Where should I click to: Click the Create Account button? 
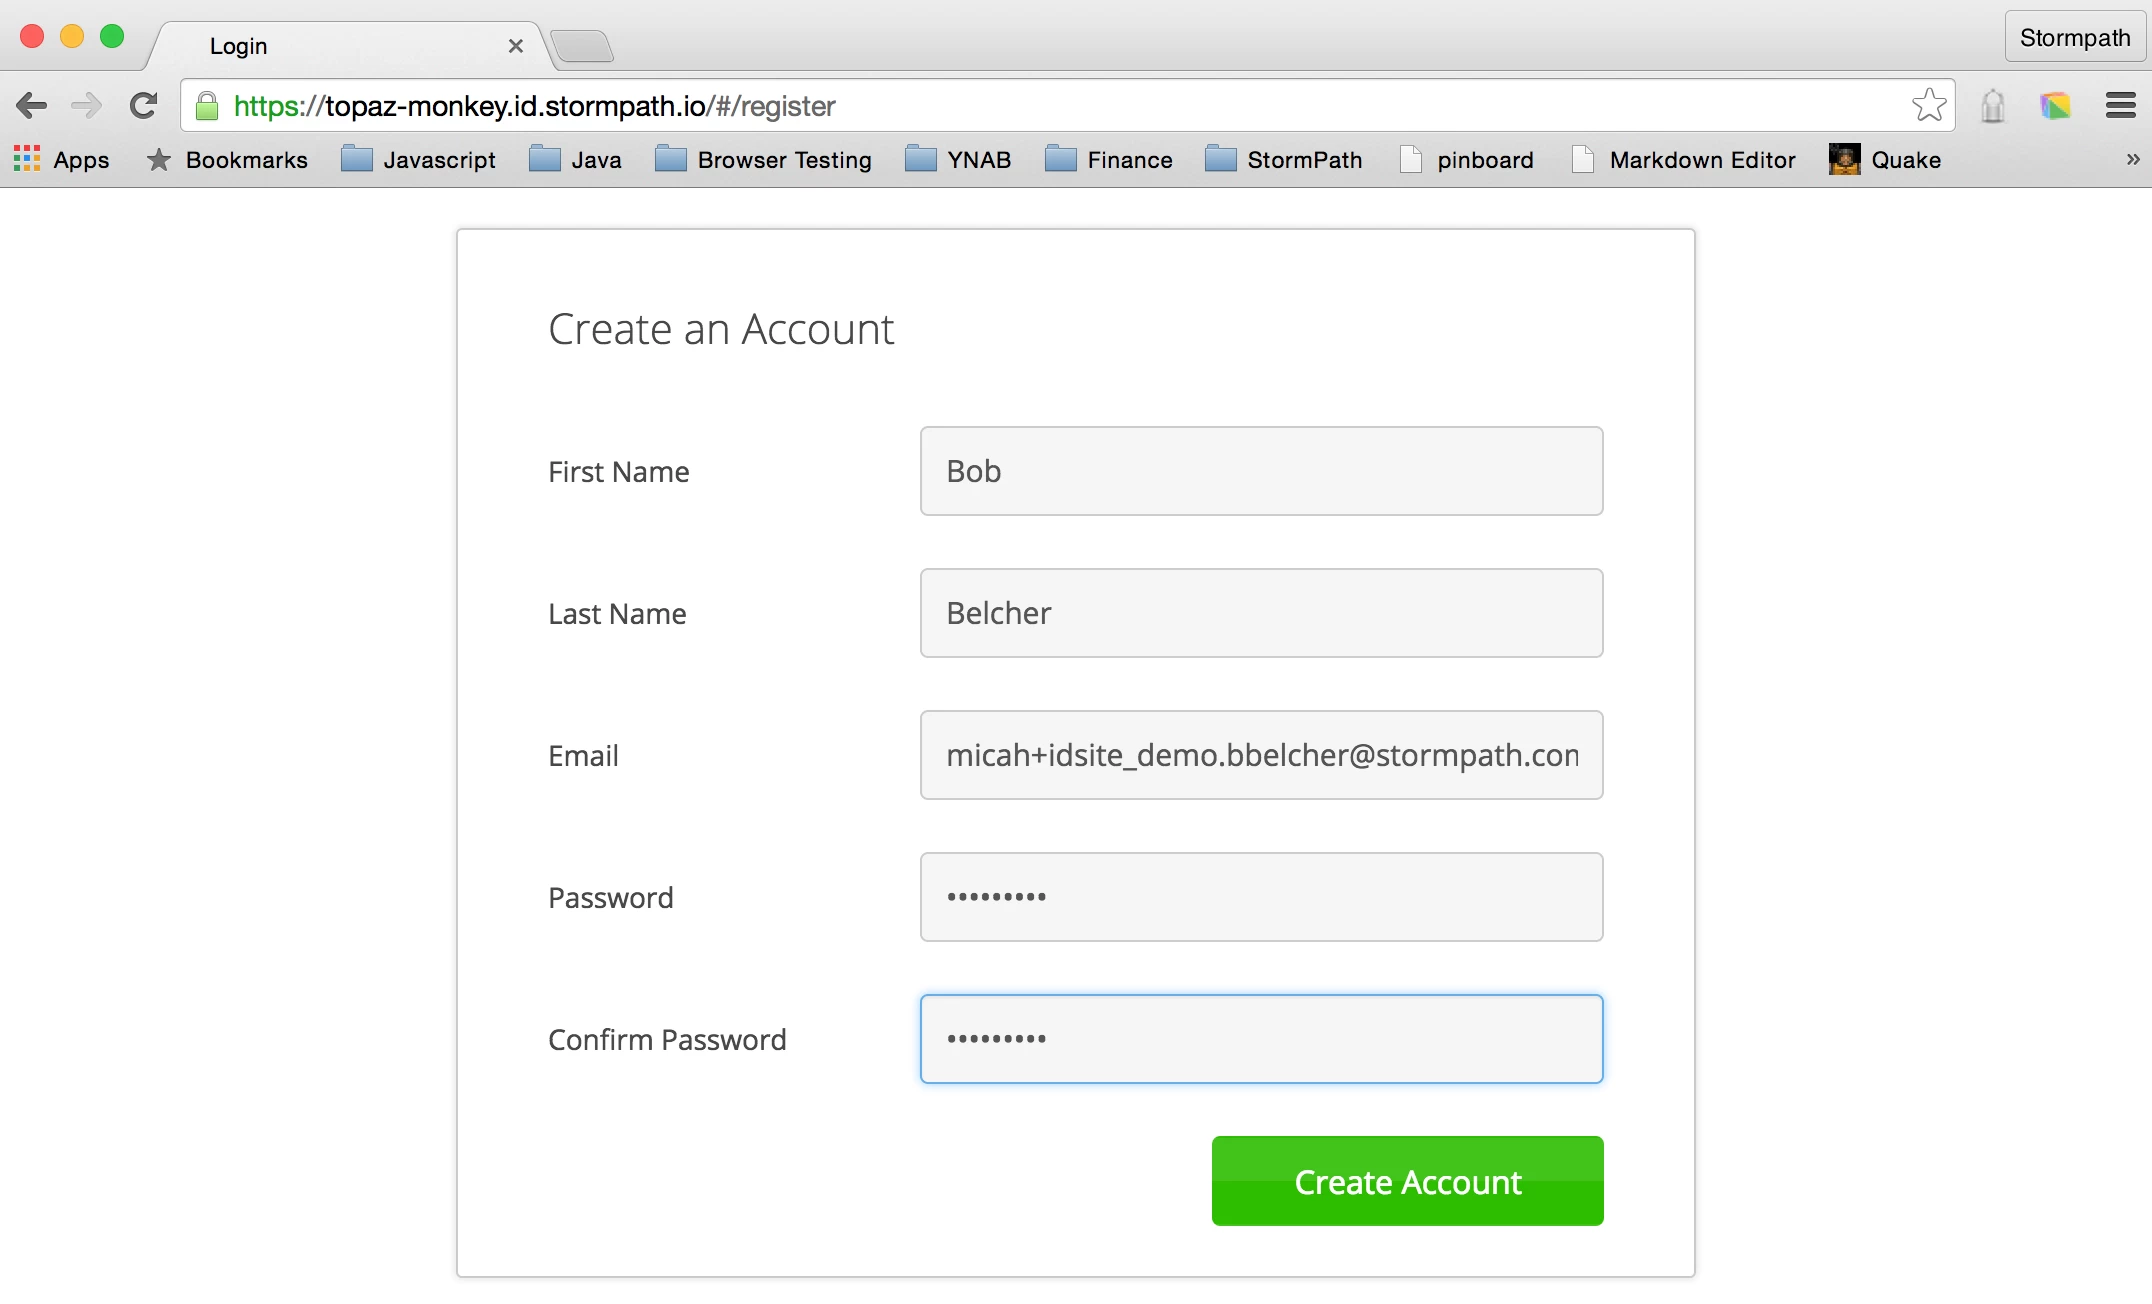[1407, 1181]
